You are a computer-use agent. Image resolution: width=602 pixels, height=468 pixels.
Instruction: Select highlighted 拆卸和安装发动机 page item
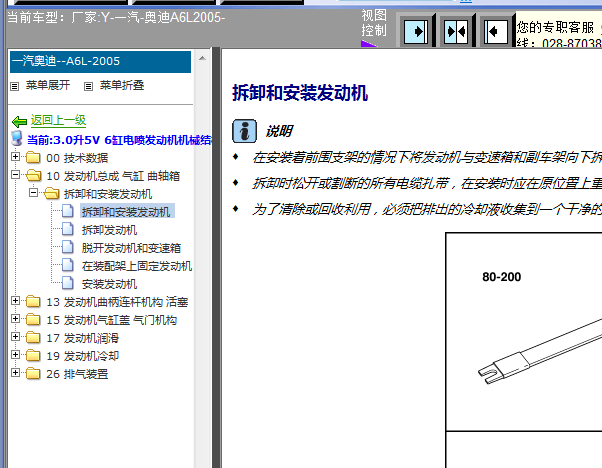pos(127,212)
